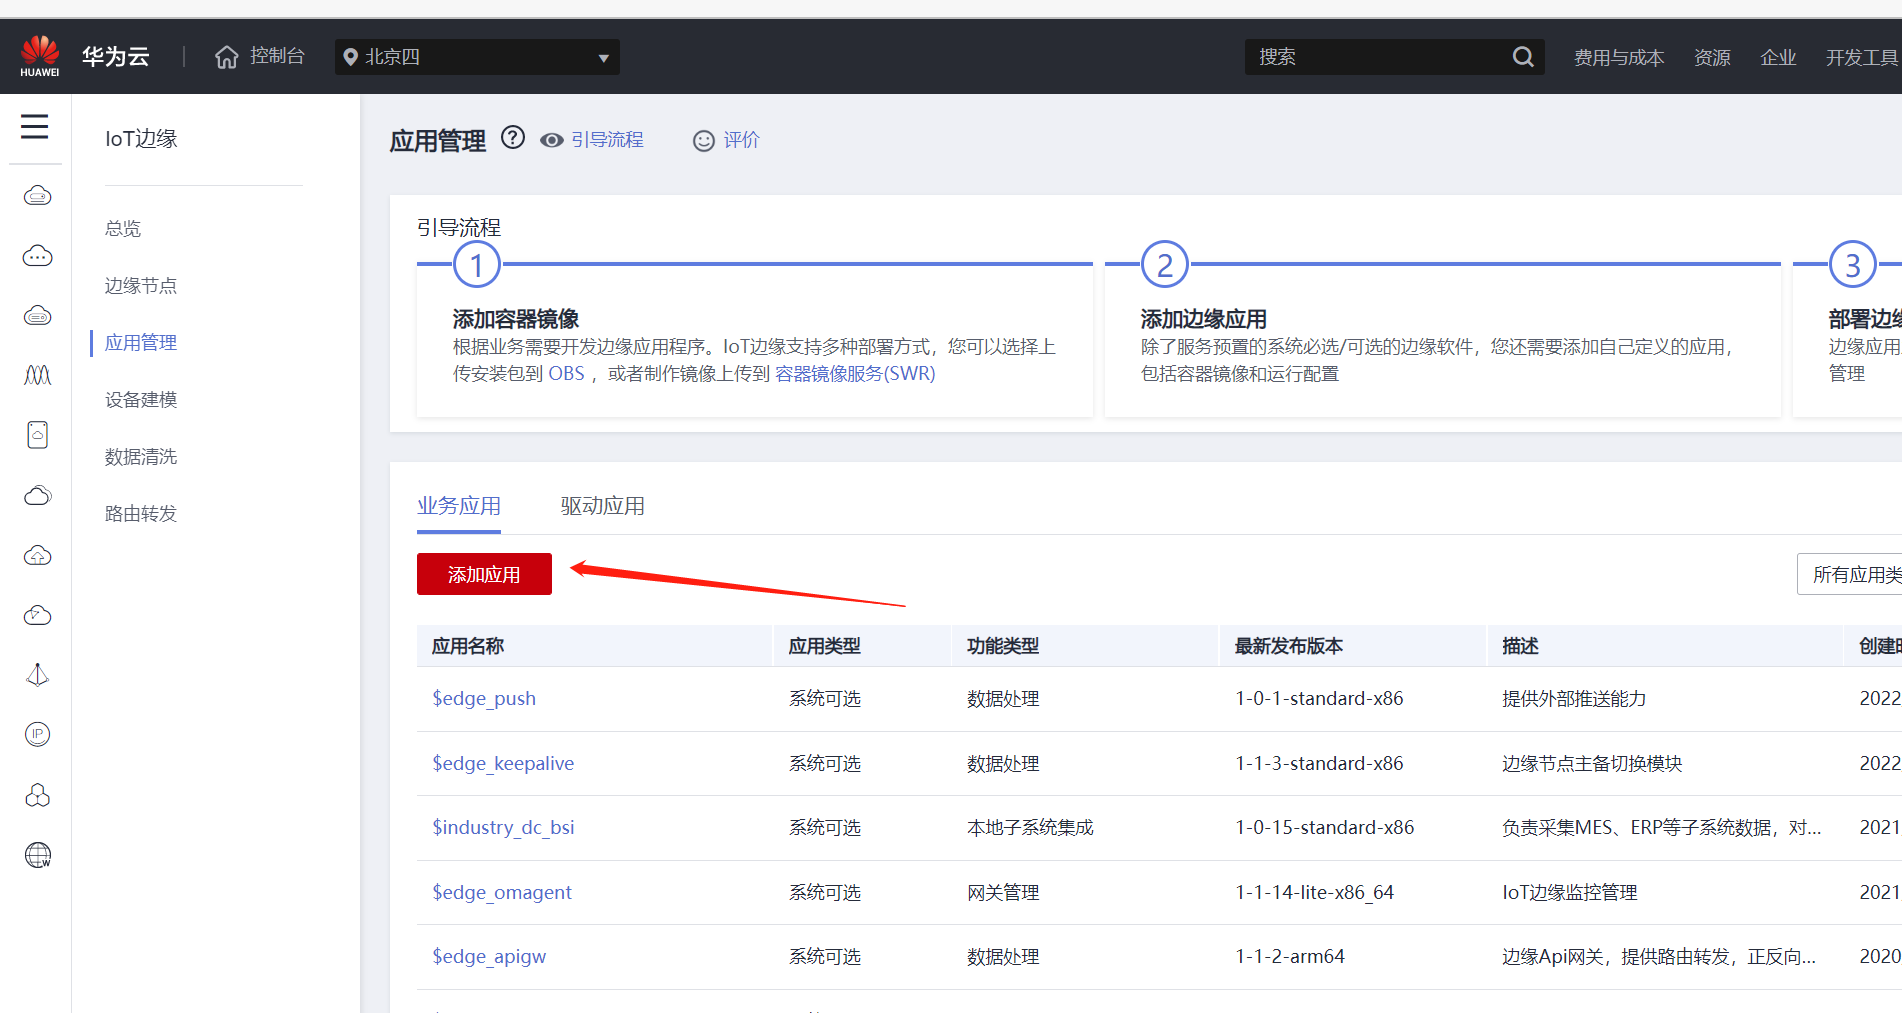Open the 费用与成本 menu
The image size is (1902, 1013).
click(x=1619, y=57)
